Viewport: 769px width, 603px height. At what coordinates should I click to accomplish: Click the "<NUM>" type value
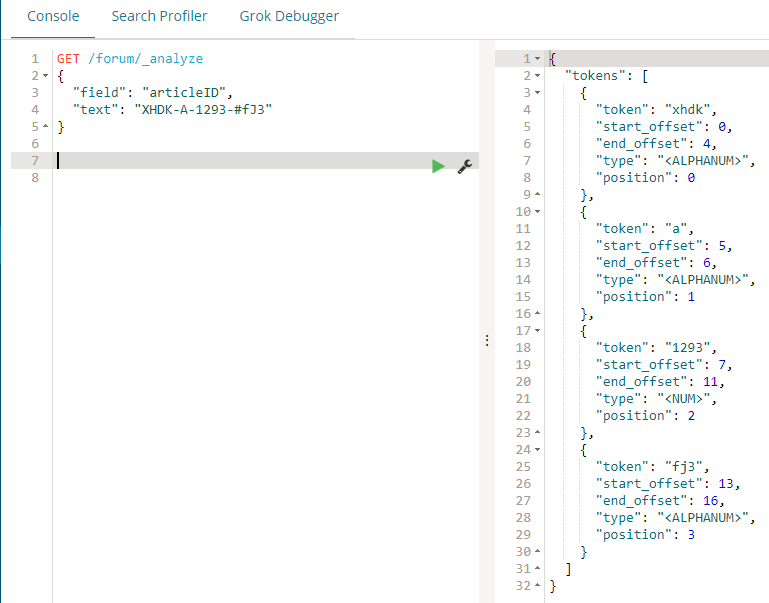[x=683, y=399]
